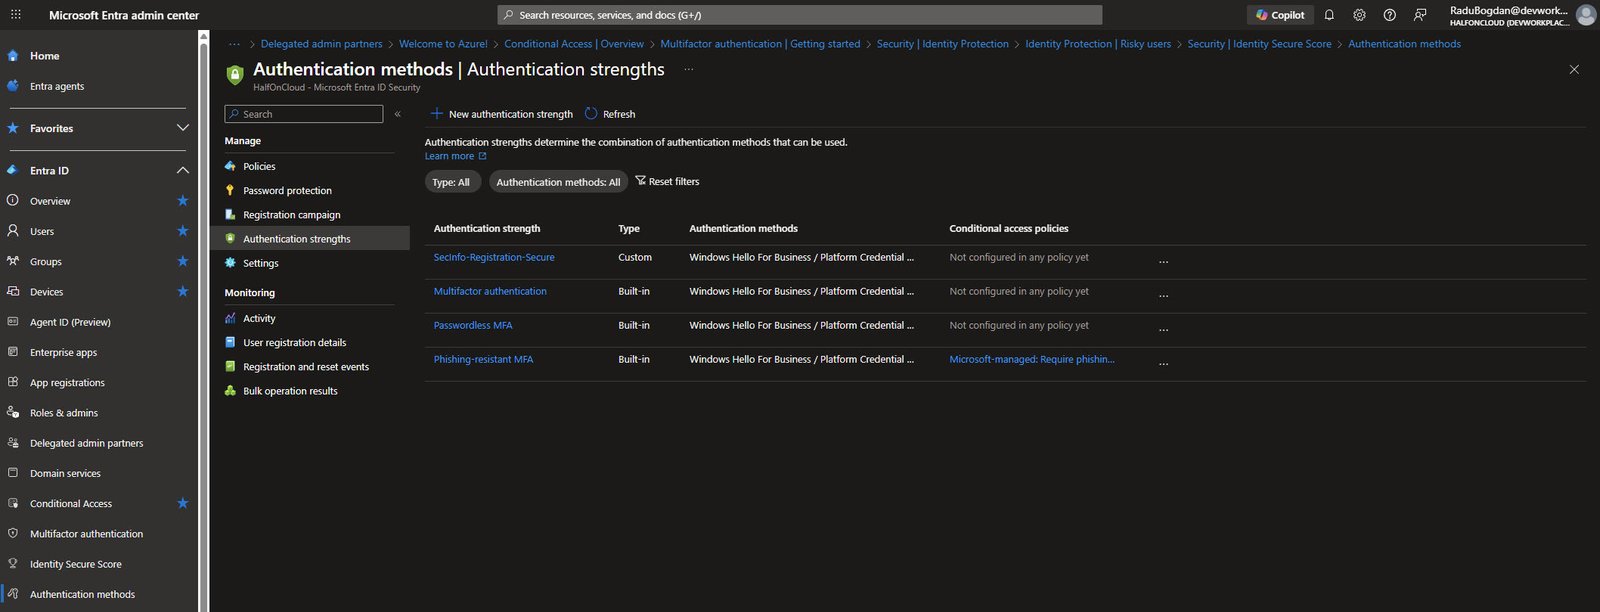
Task: Open the settings gear icon
Action: click(1359, 15)
